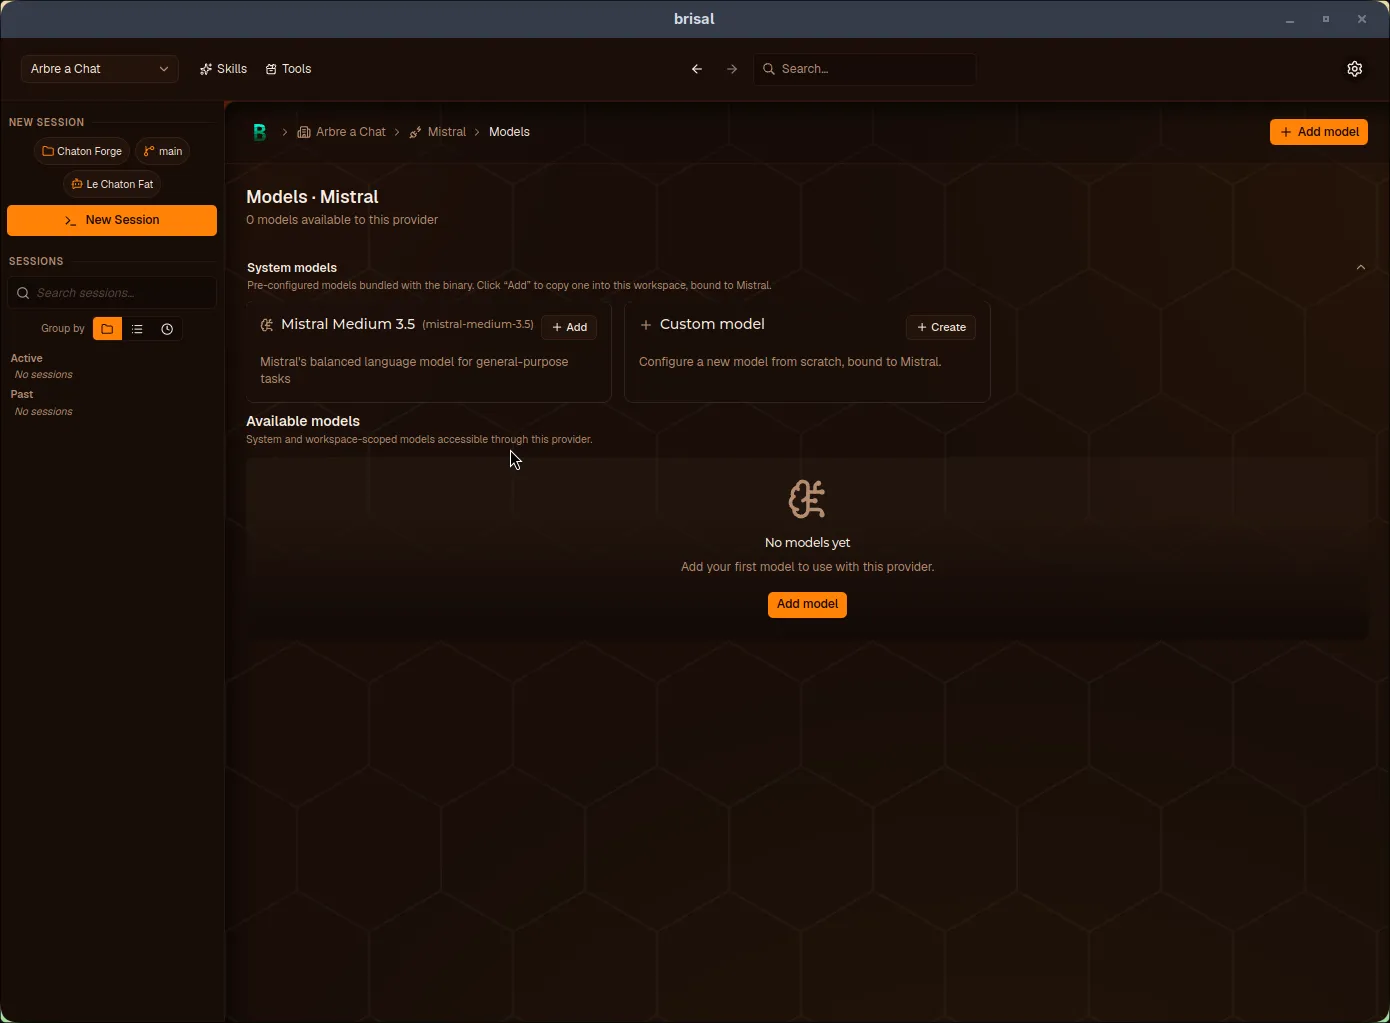Image resolution: width=1390 pixels, height=1023 pixels.
Task: Create a custom model
Action: [941, 327]
